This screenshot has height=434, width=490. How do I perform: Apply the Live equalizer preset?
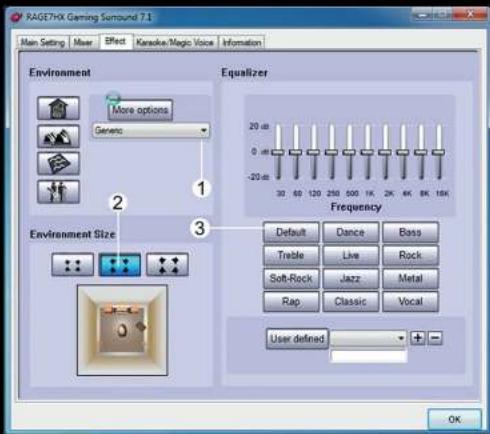(350, 255)
